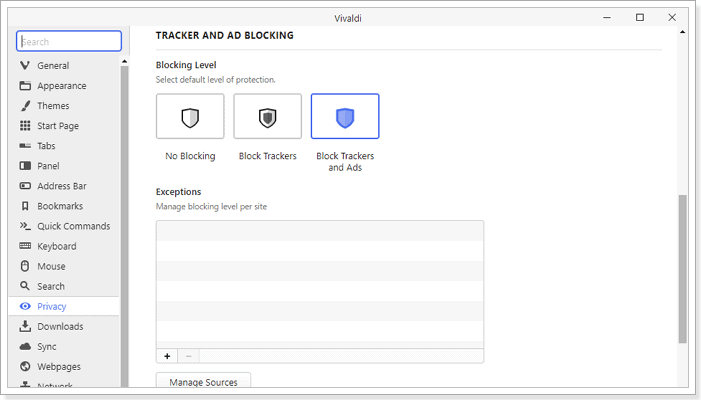Click the main content vertical scrollbar
The image size is (701, 400).
[x=682, y=269]
